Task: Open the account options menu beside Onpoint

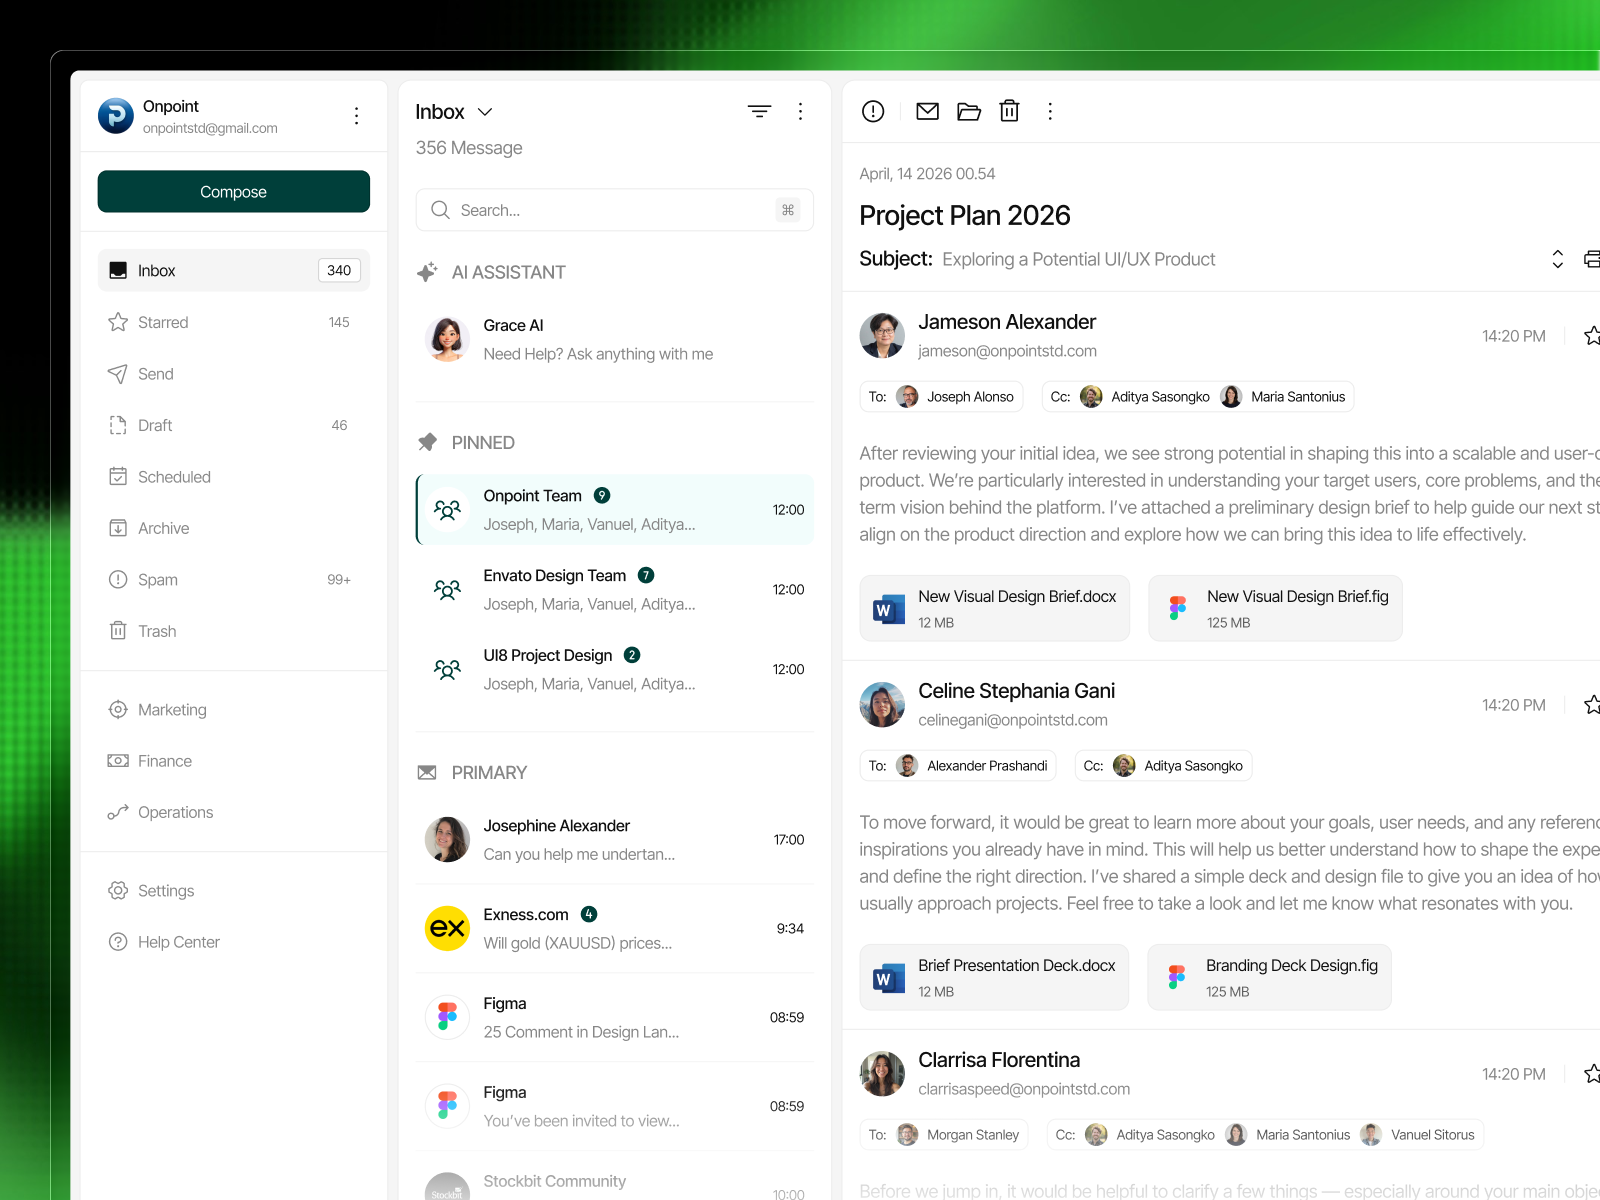Action: [x=356, y=116]
